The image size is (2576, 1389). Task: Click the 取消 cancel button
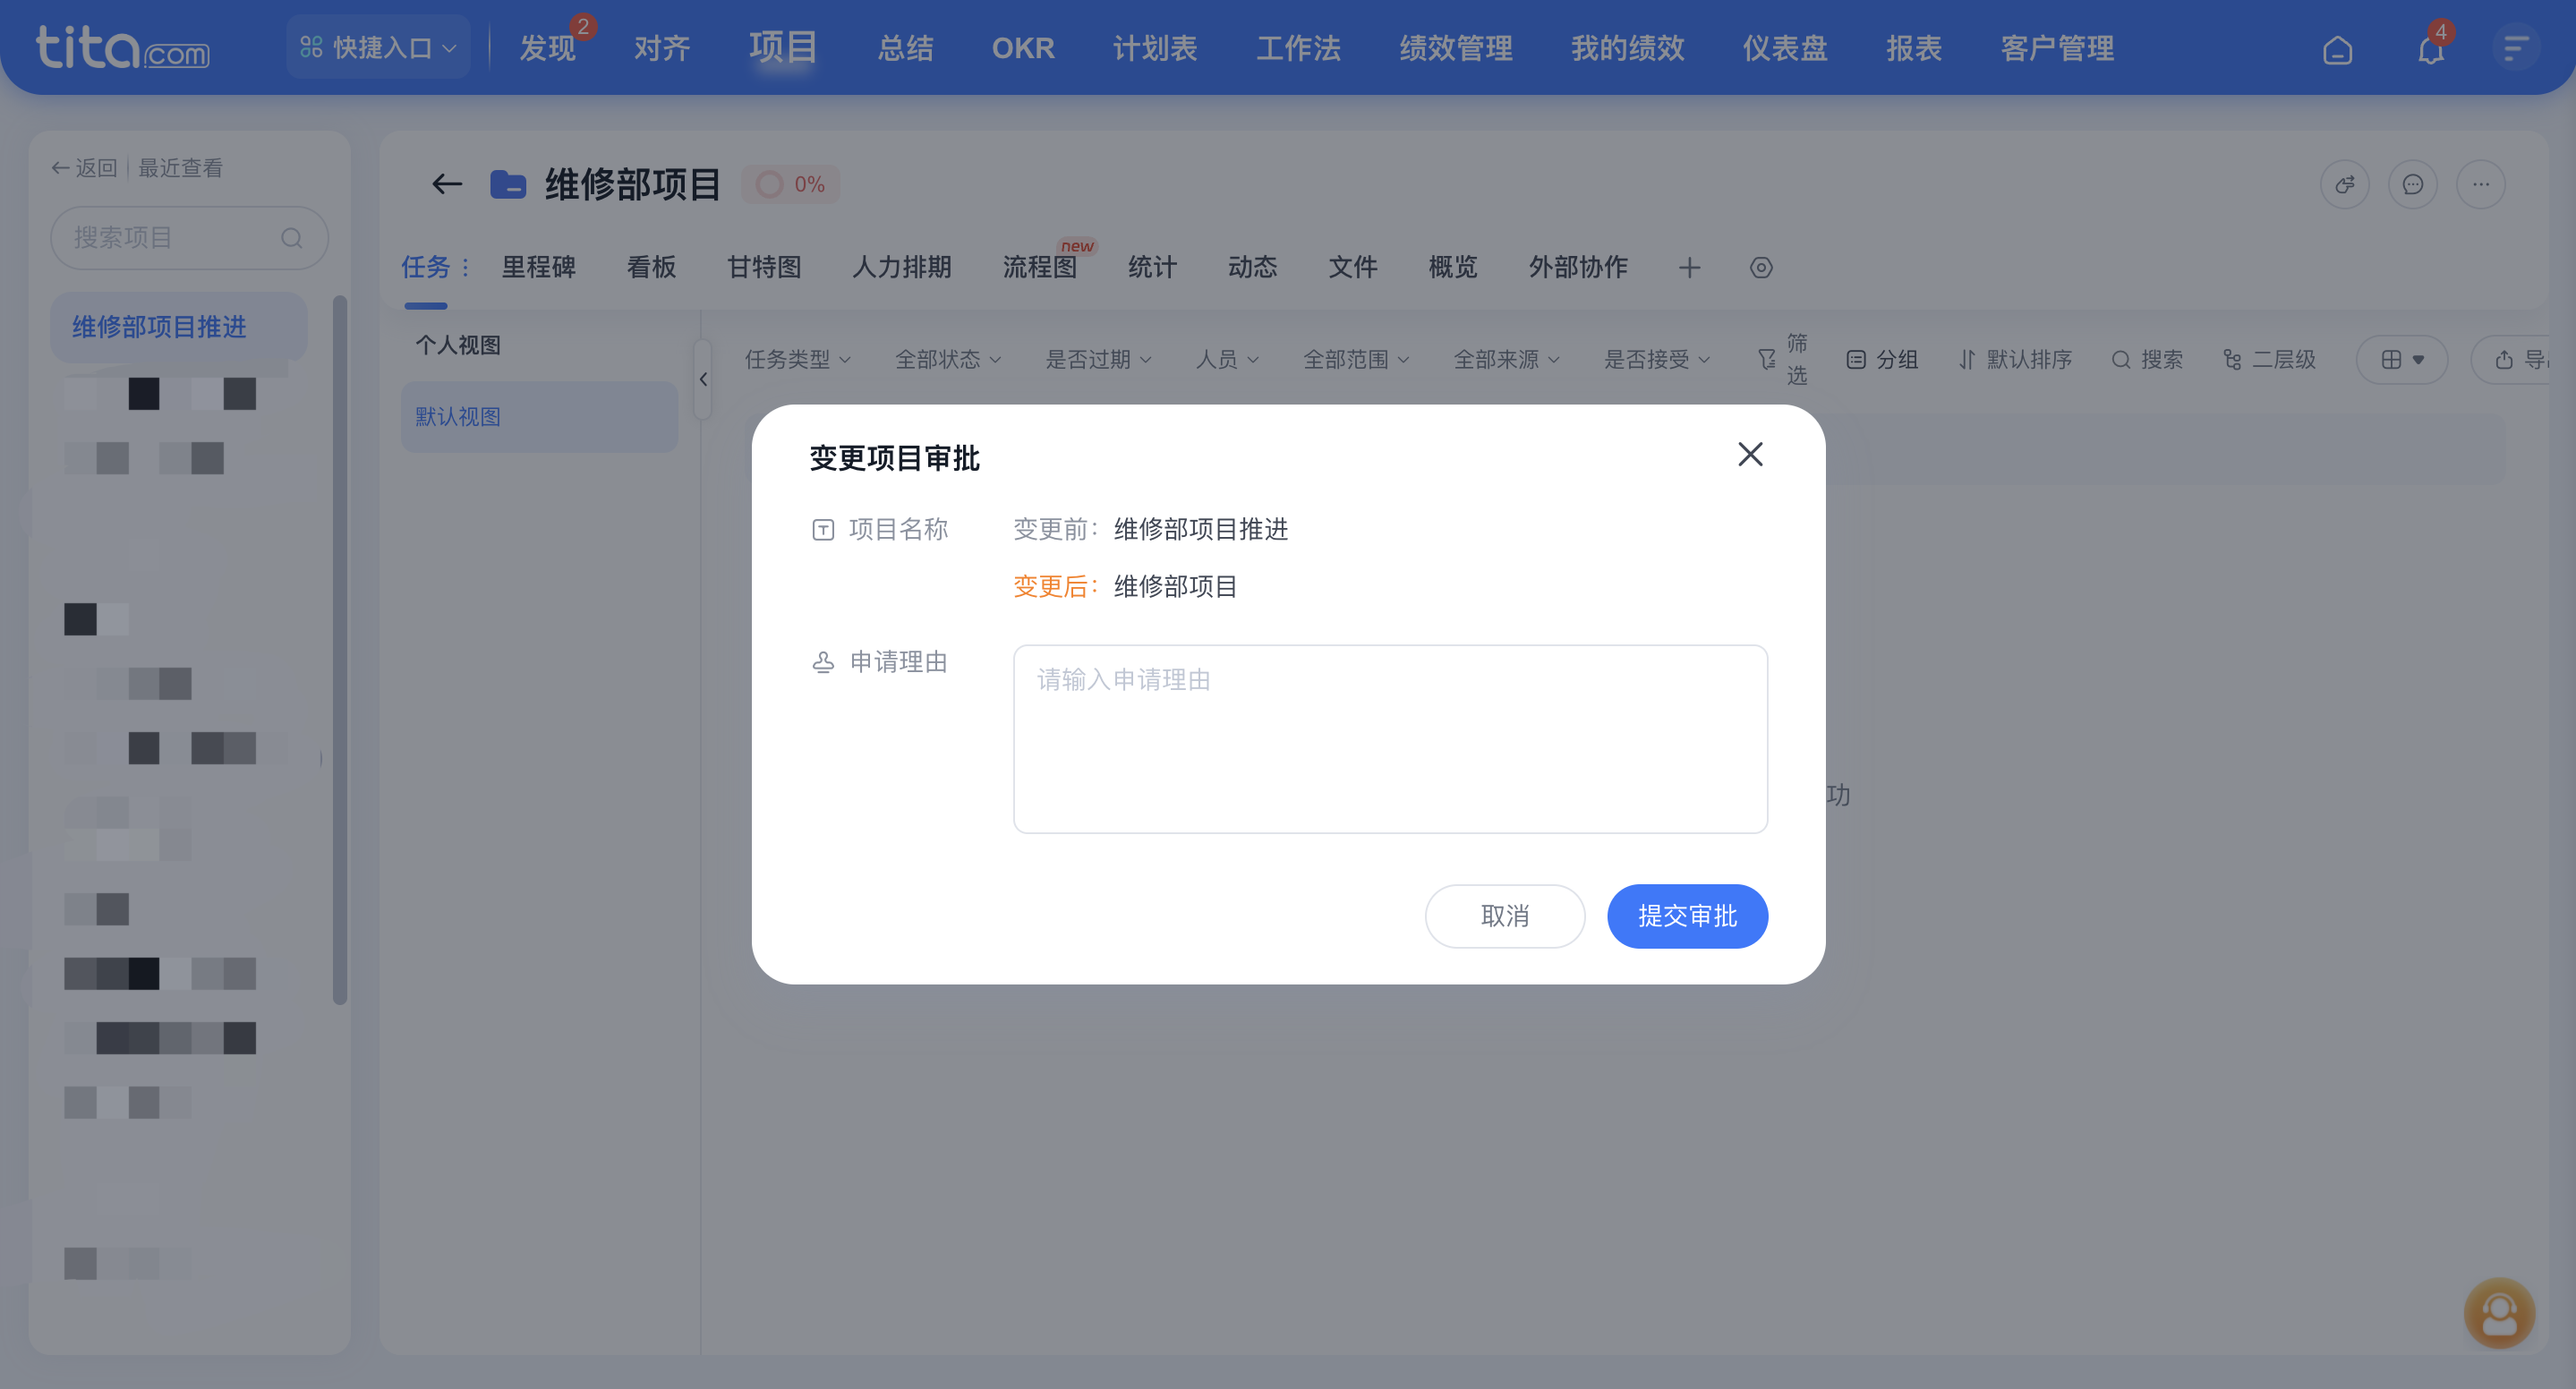click(x=1505, y=916)
